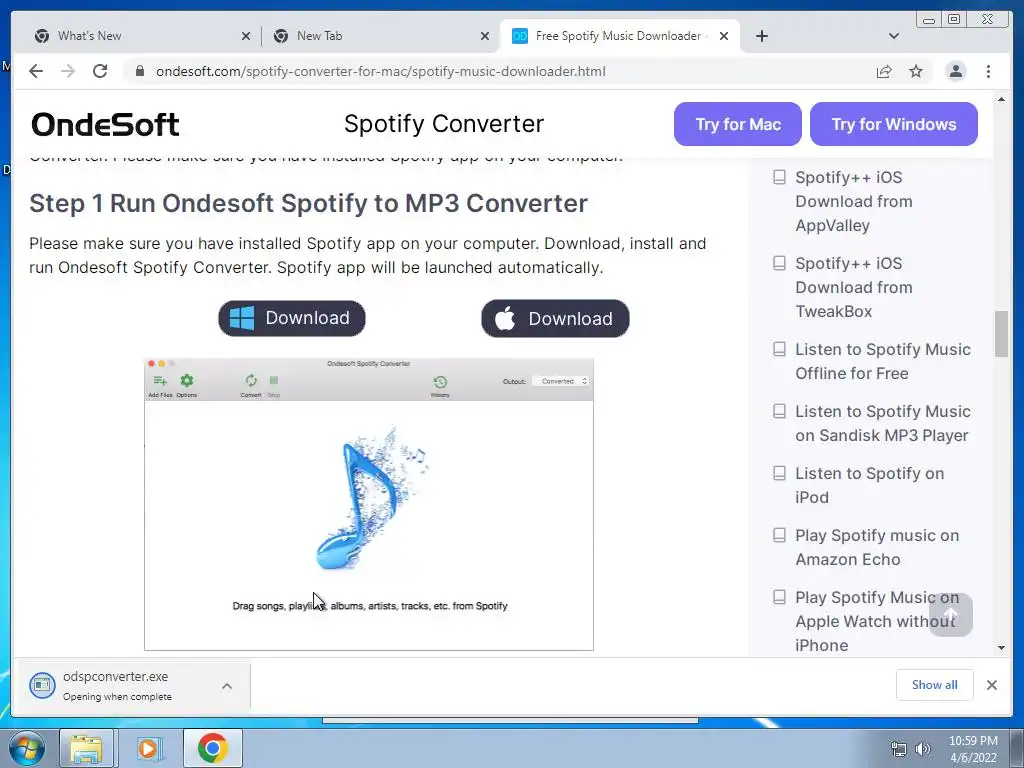The height and width of the screenshot is (768, 1024).
Task: Click the taskbar clock 10:59 PM
Action: [973, 741]
